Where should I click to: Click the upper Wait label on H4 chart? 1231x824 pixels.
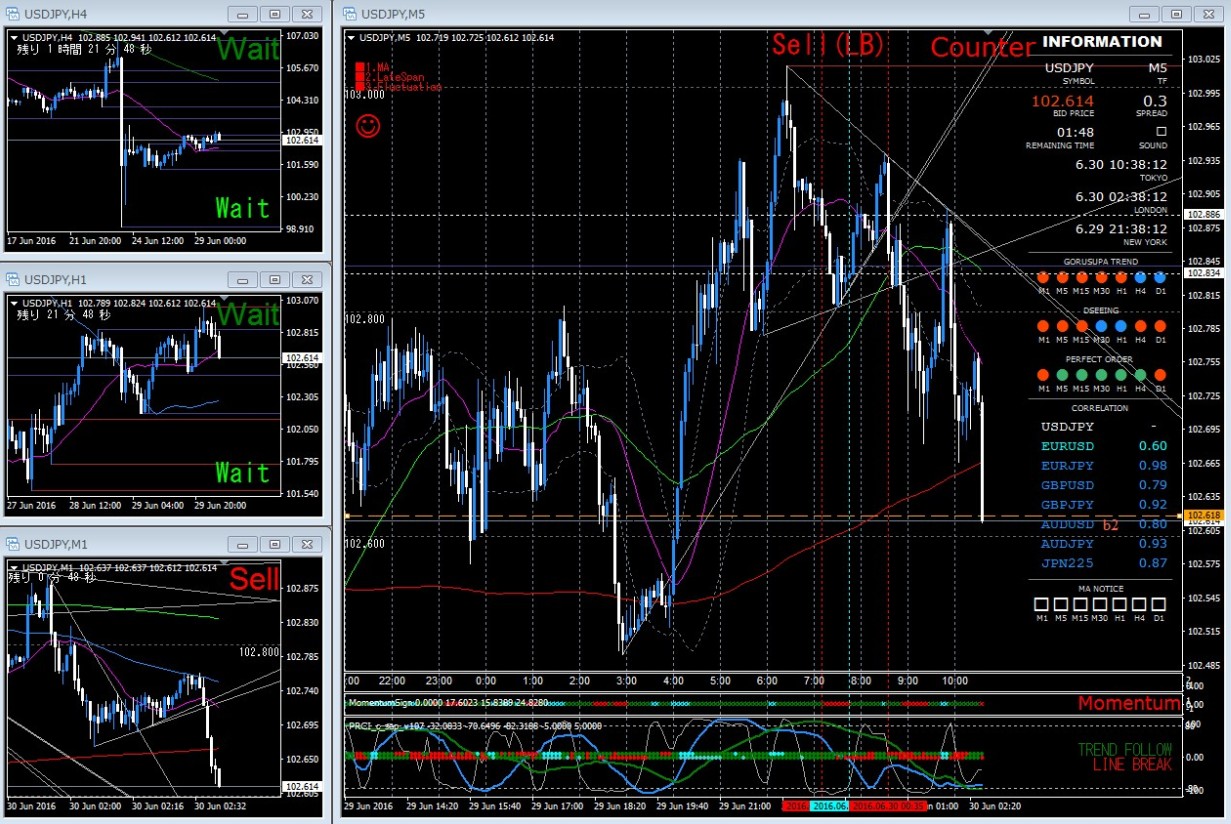(247, 49)
